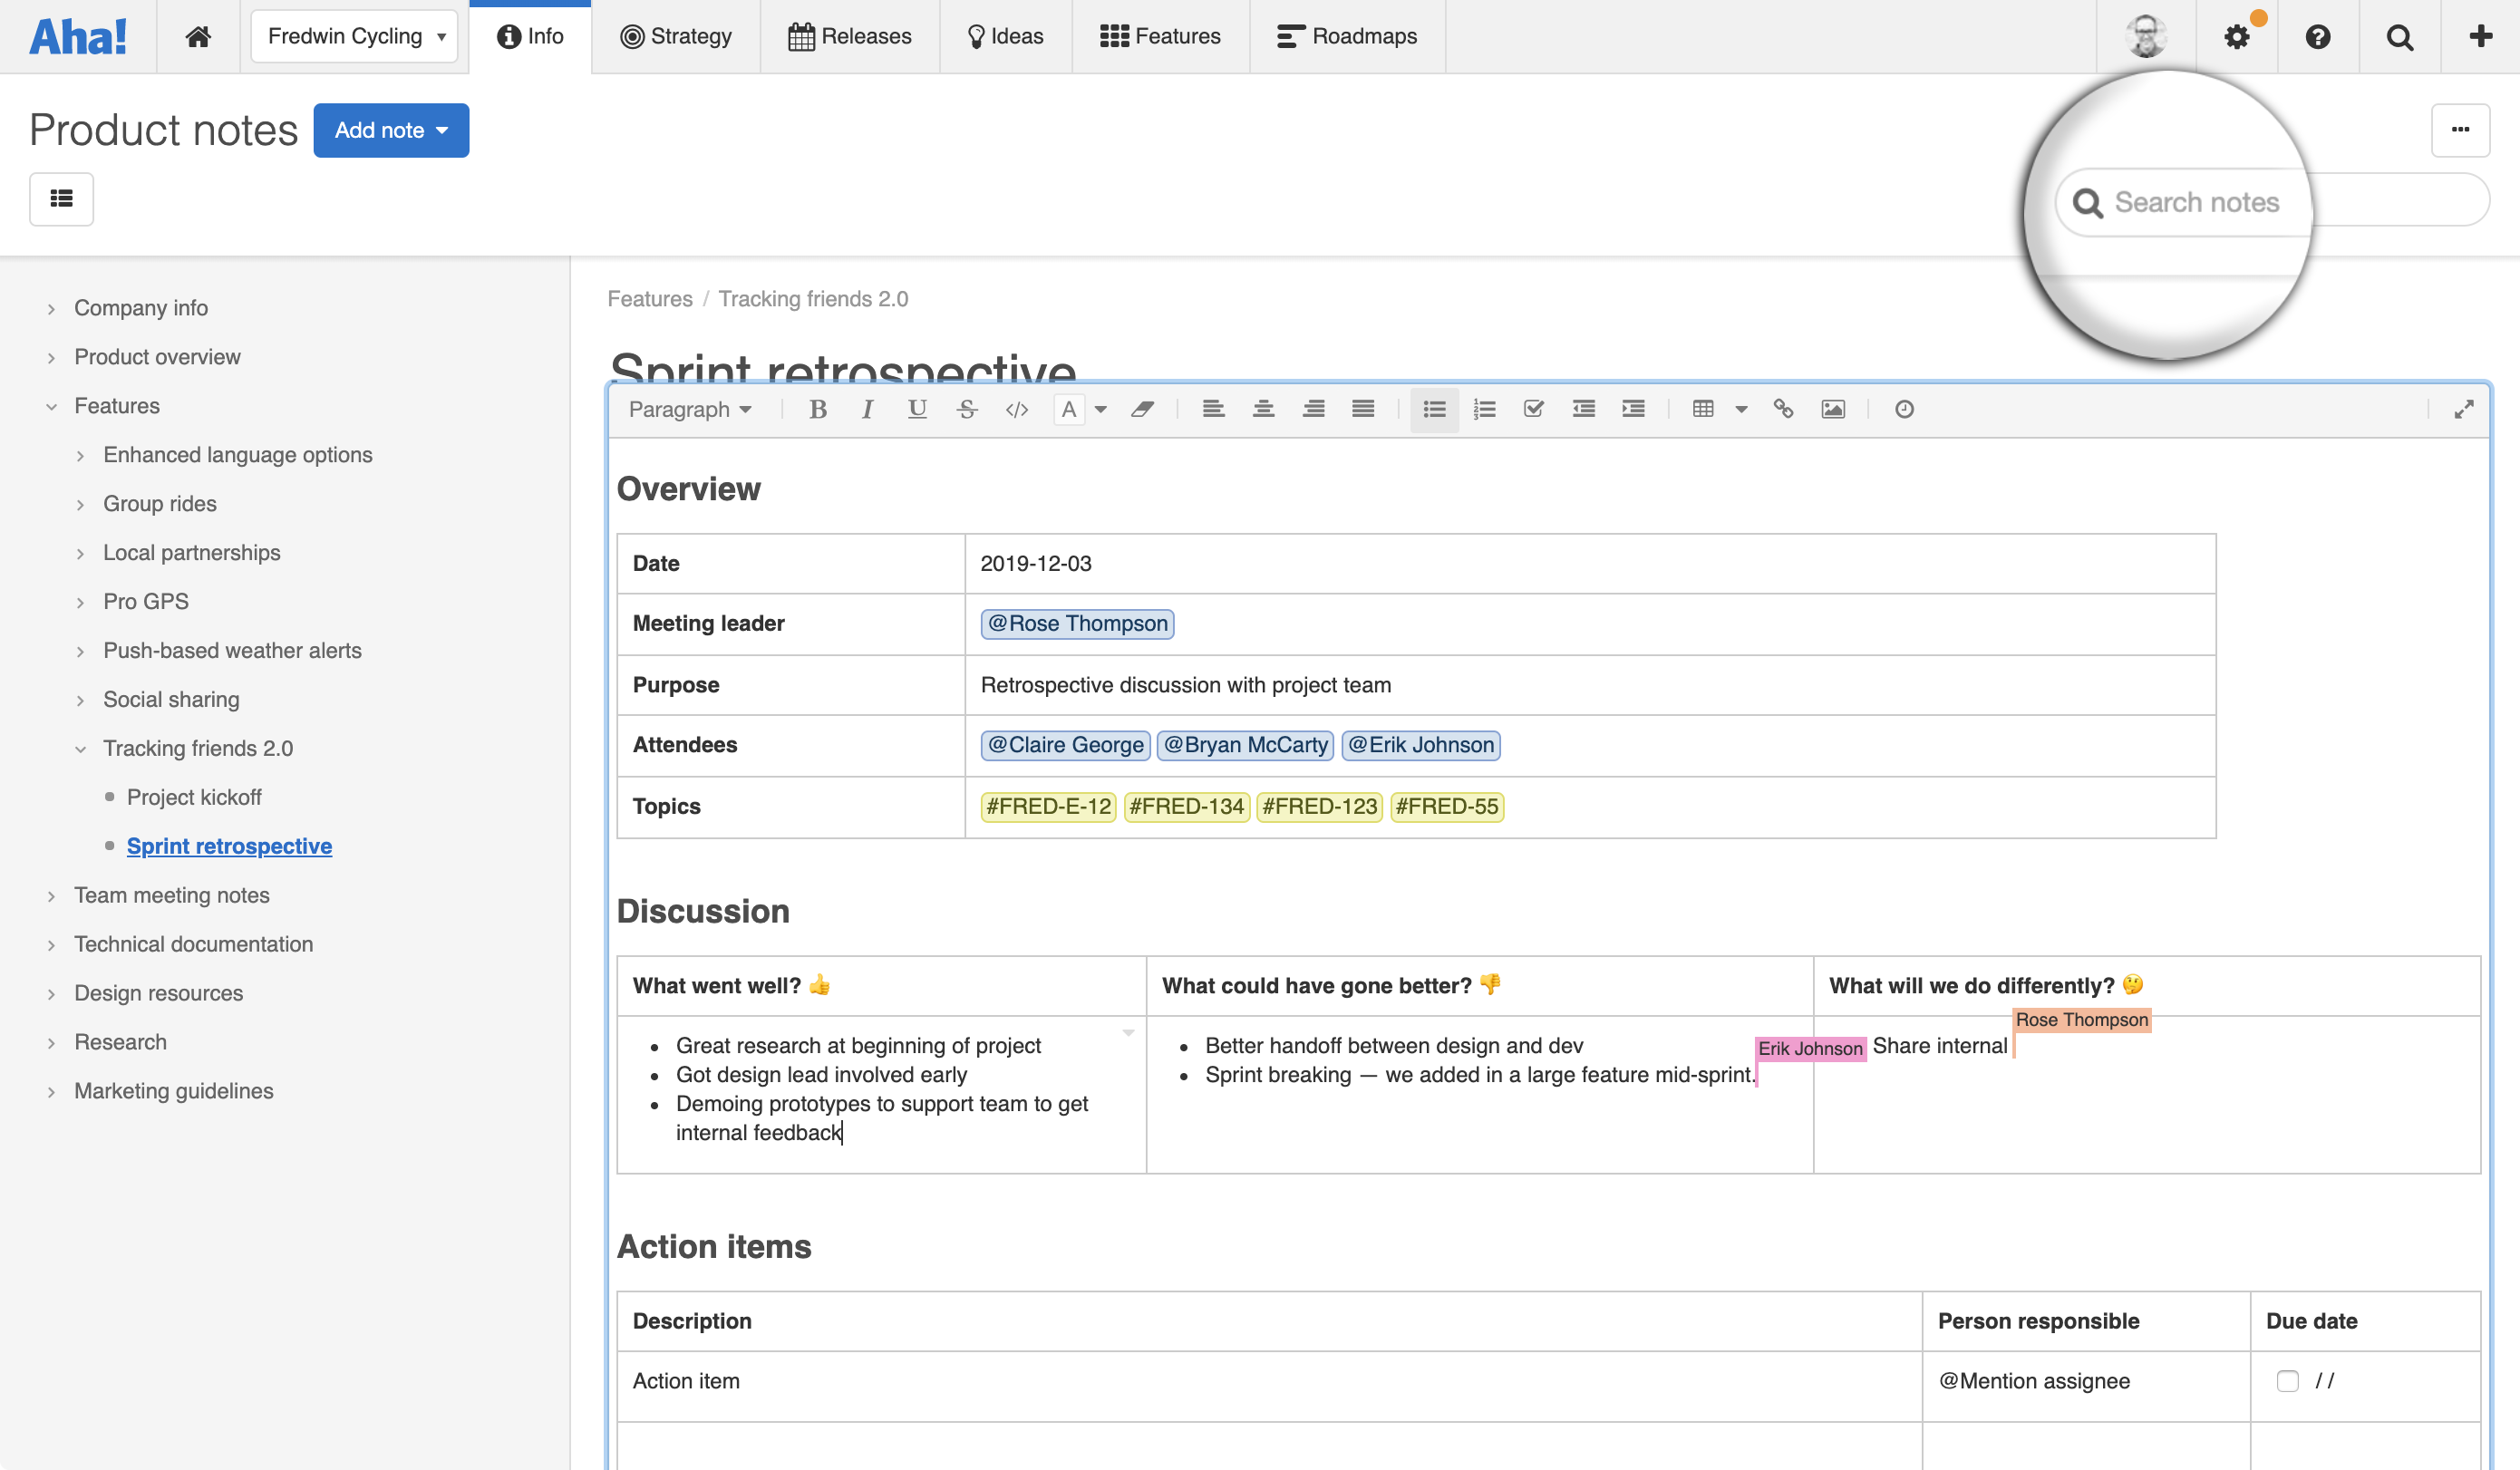The image size is (2520, 1470).
Task: Open the Settings gear in the header
Action: pyautogui.click(x=2238, y=36)
